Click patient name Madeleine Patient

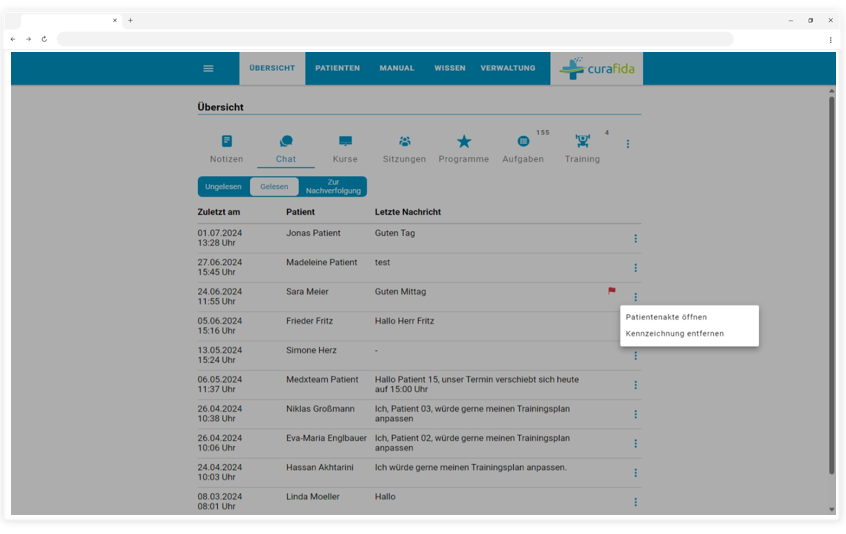pos(322,262)
